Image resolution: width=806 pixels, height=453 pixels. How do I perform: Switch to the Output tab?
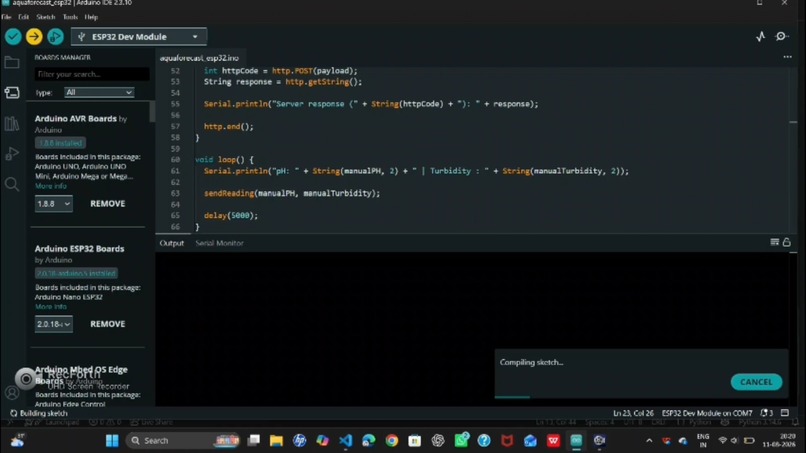point(172,243)
